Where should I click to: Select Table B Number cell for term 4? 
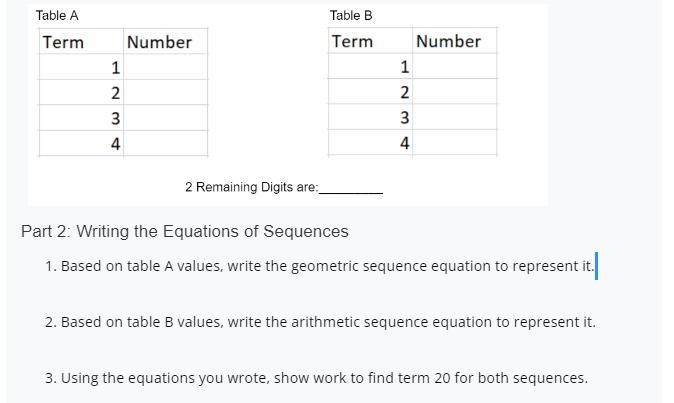click(455, 142)
